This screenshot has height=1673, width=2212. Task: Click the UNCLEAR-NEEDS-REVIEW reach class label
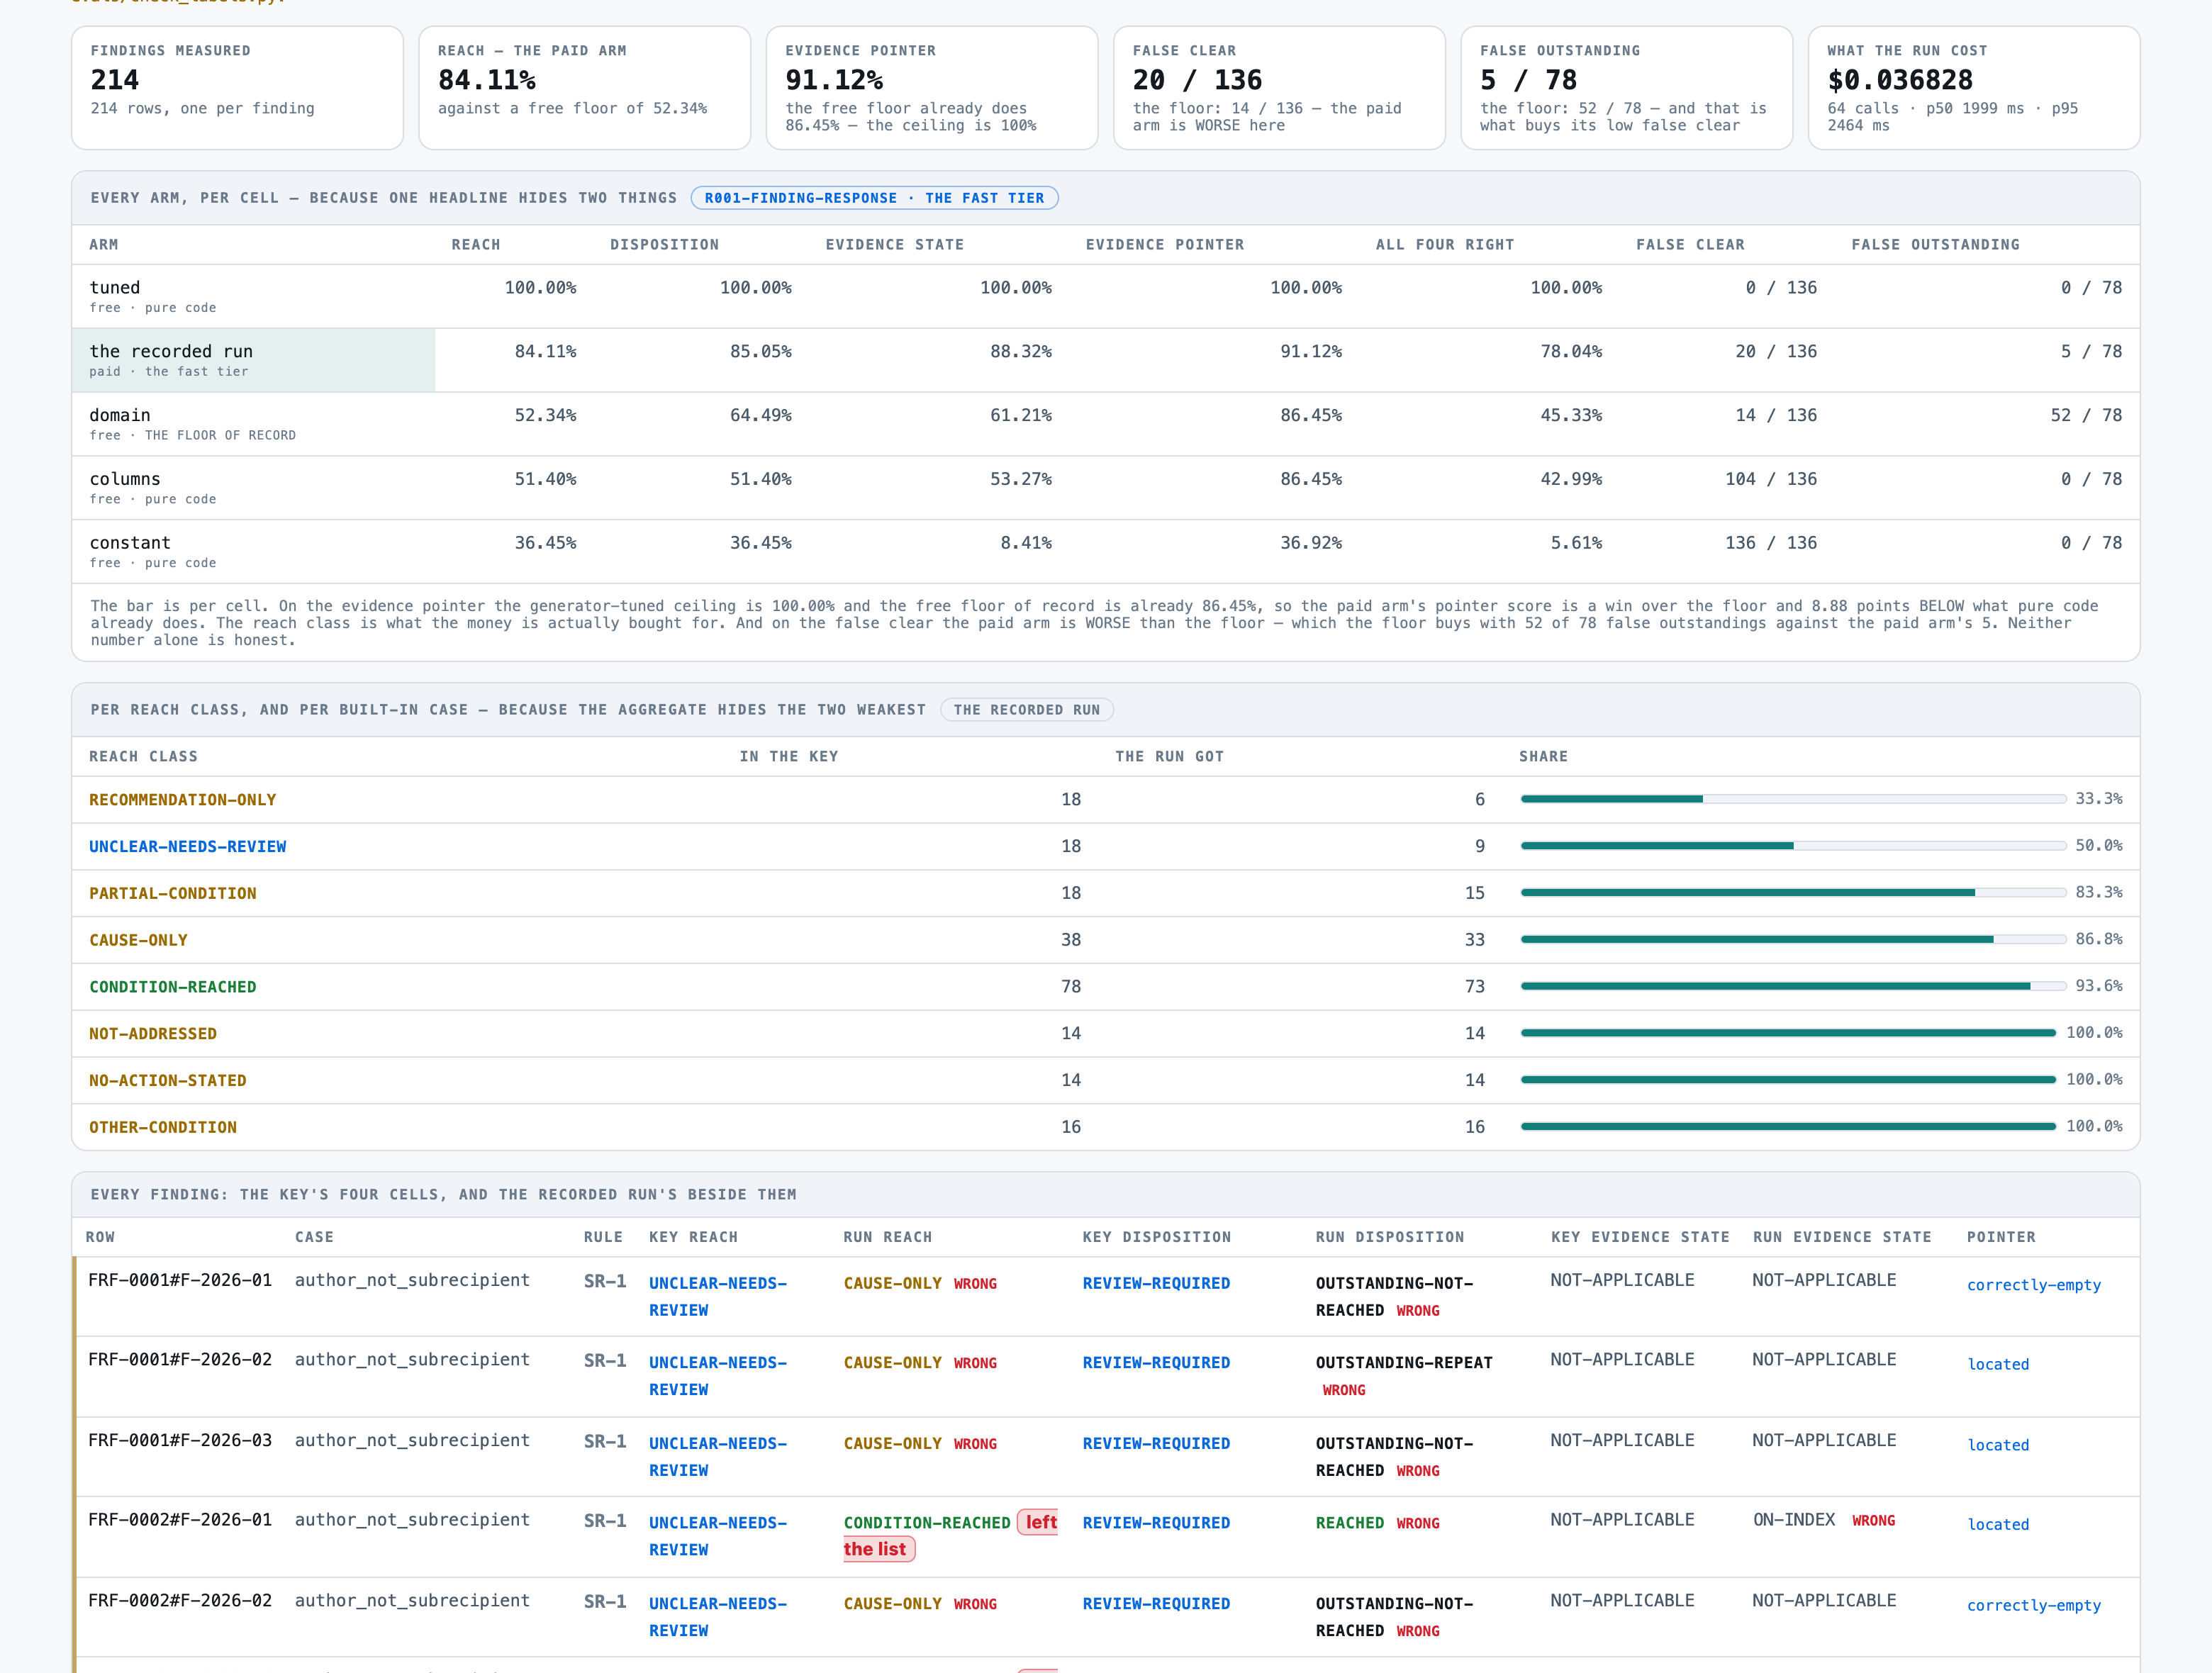[x=187, y=846]
